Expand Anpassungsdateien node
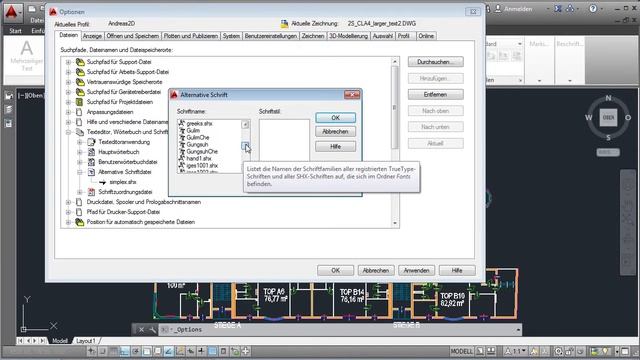The image size is (640, 360). [x=68, y=112]
